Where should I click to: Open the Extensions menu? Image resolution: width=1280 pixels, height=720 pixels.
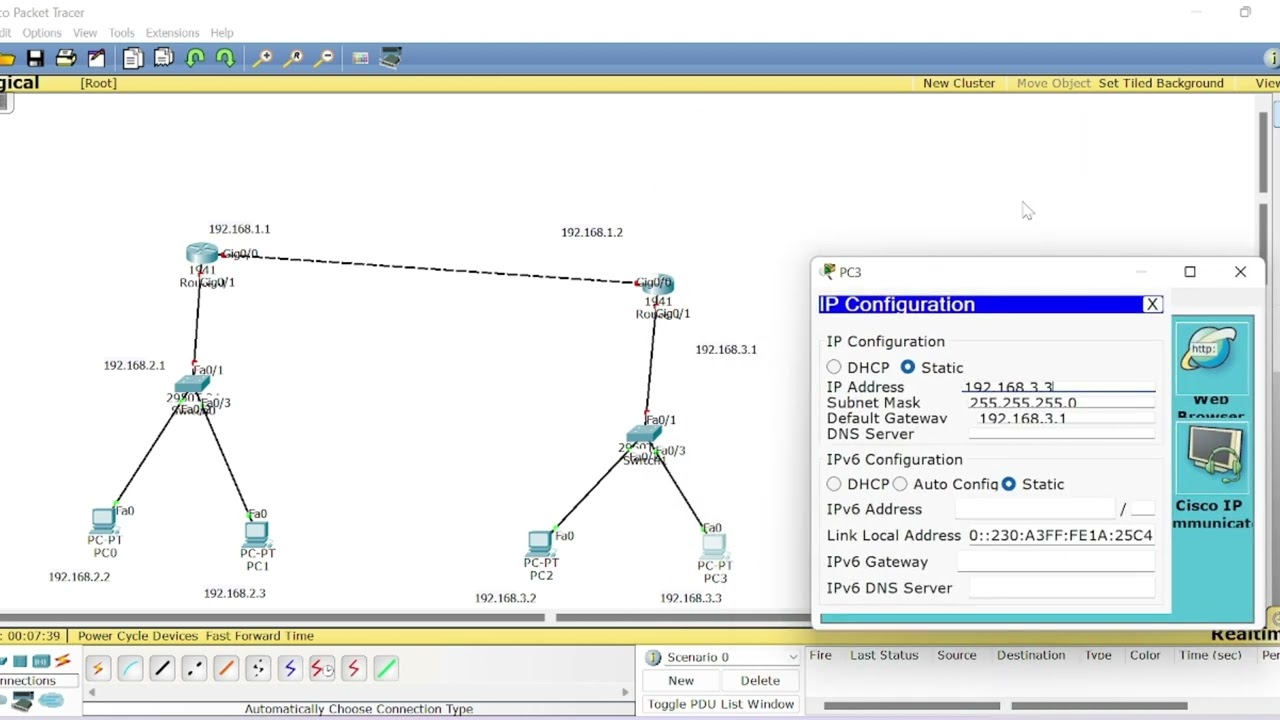coord(172,33)
